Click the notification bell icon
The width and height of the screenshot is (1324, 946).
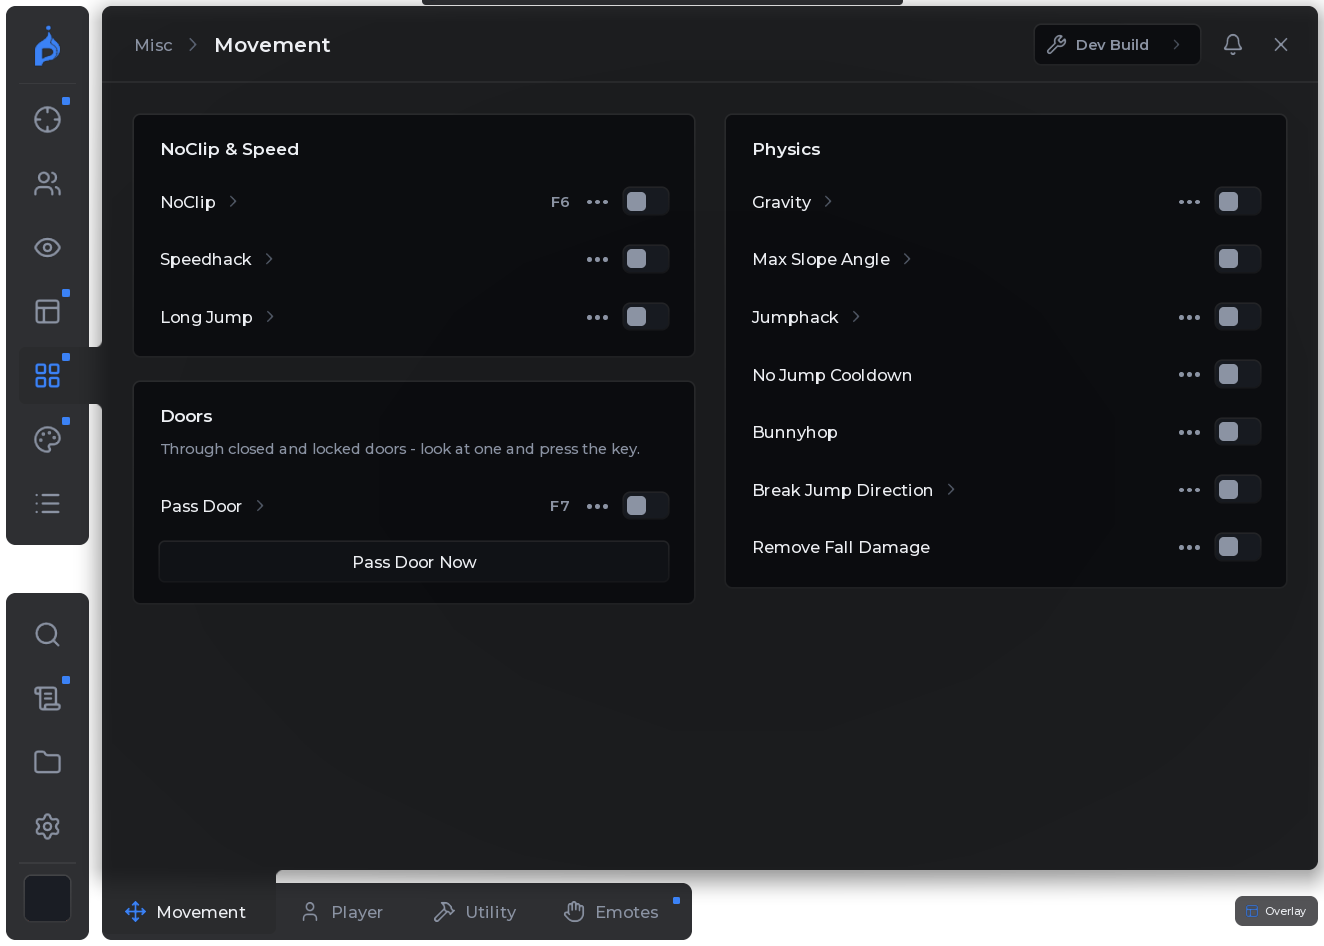pyautogui.click(x=1233, y=44)
